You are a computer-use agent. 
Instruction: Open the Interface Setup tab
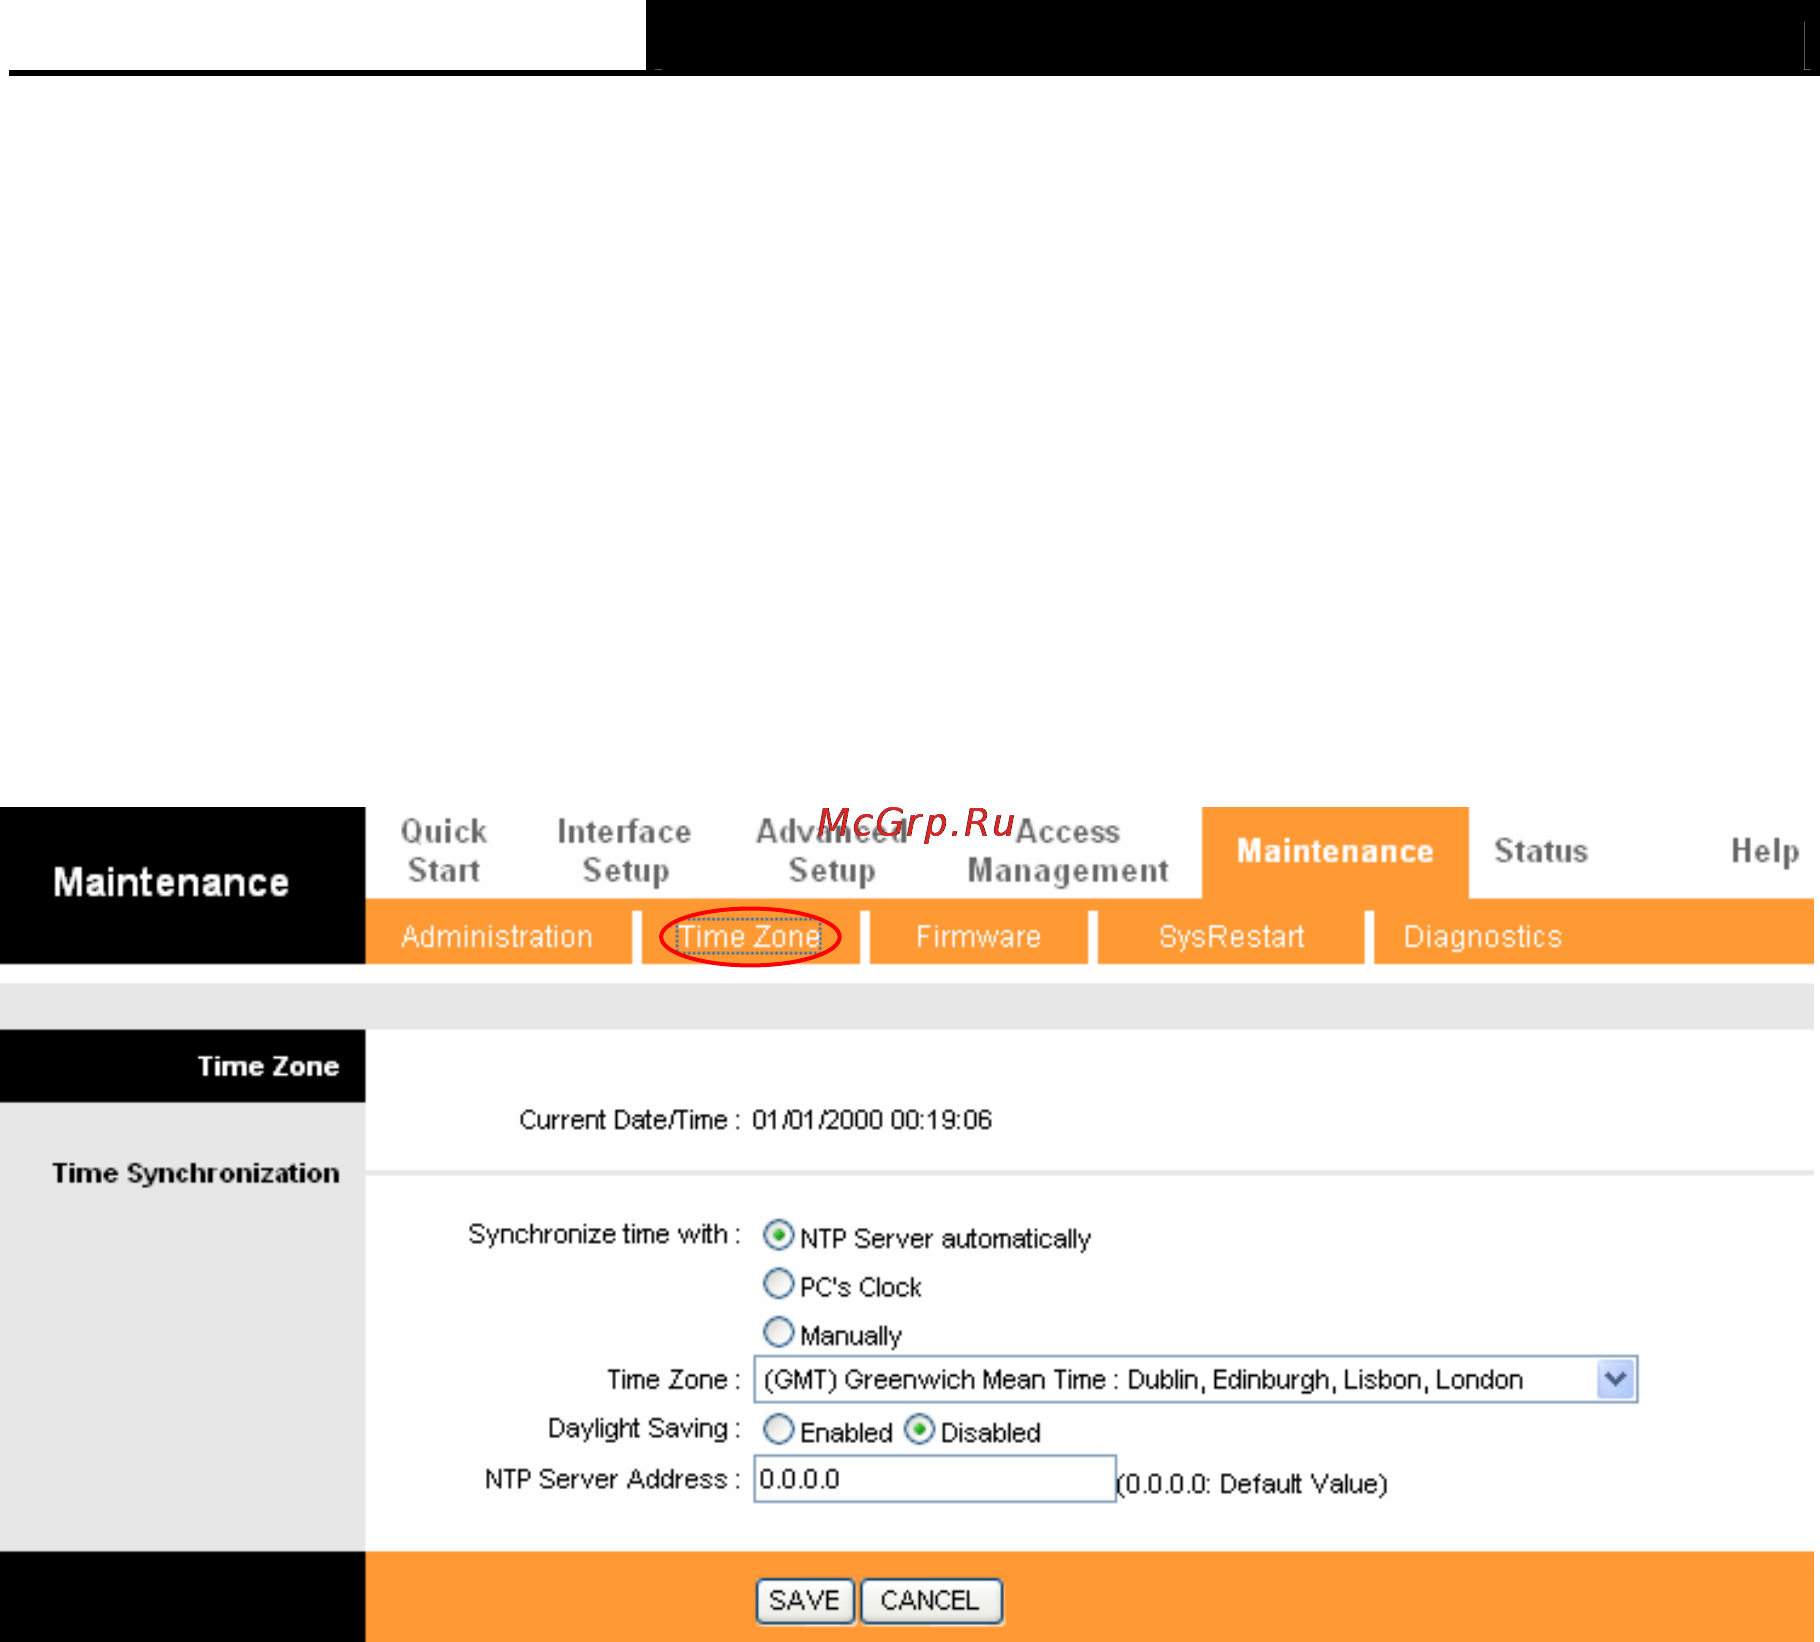(x=624, y=851)
